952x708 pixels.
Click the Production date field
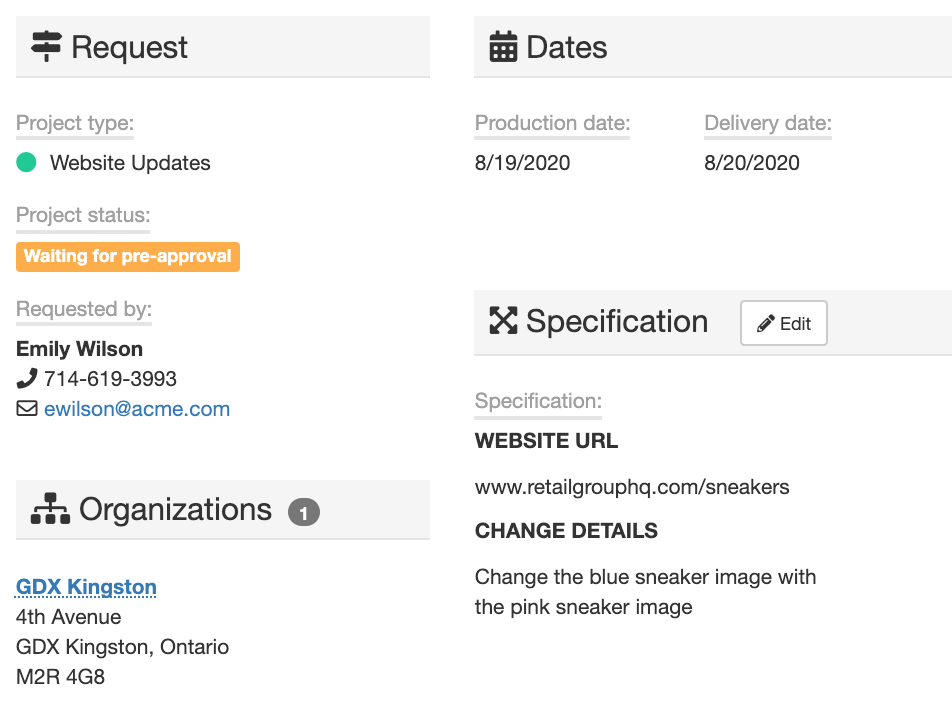coord(551,123)
